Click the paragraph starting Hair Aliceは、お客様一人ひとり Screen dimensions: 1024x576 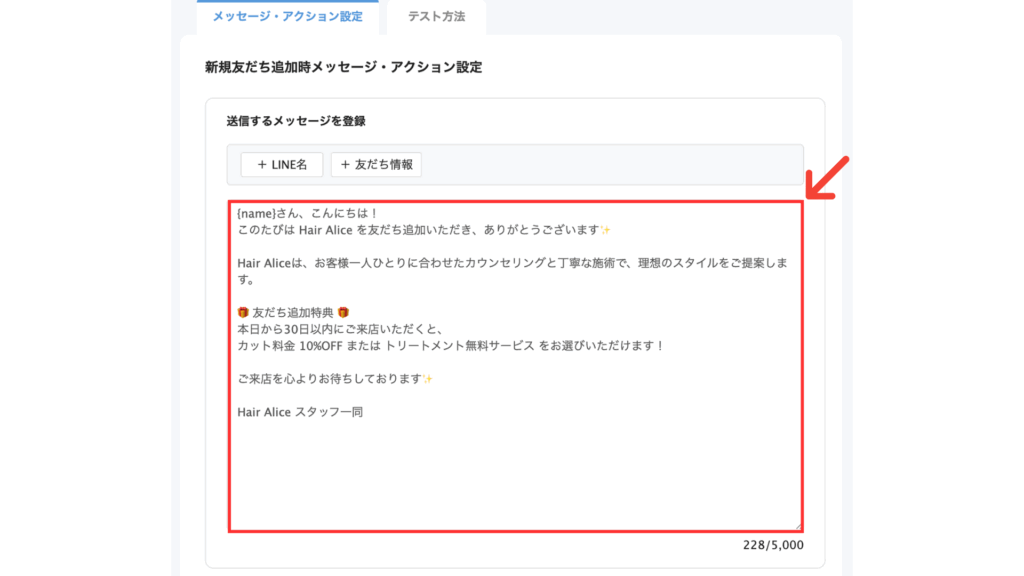tap(513, 271)
